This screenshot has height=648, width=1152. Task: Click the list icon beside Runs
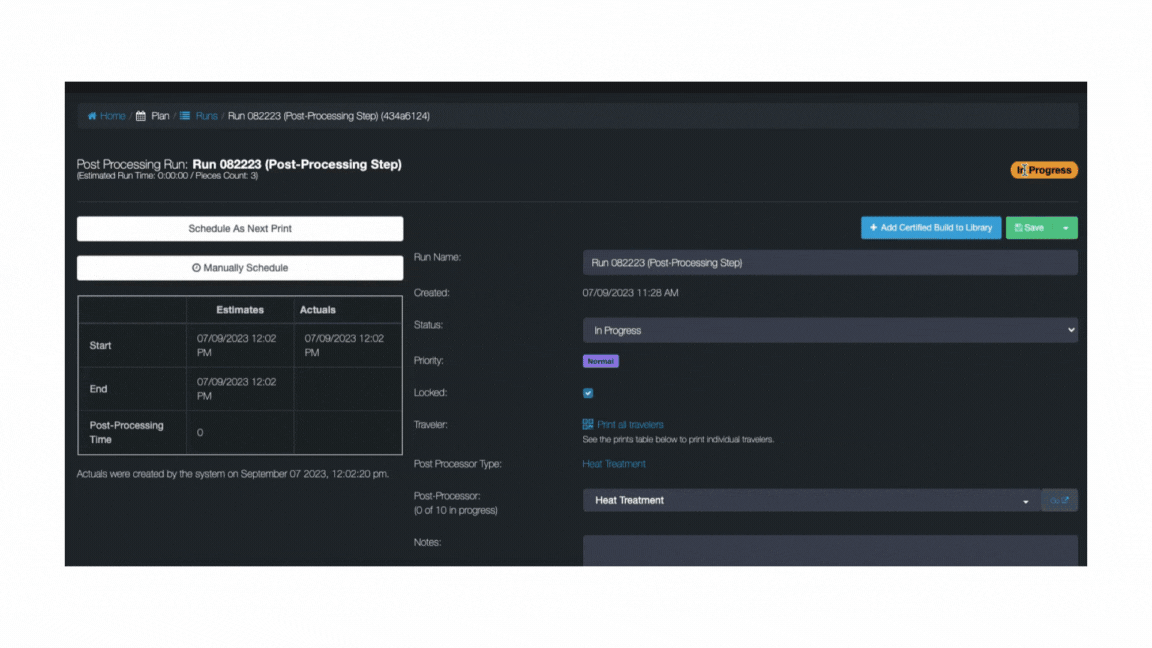point(185,116)
